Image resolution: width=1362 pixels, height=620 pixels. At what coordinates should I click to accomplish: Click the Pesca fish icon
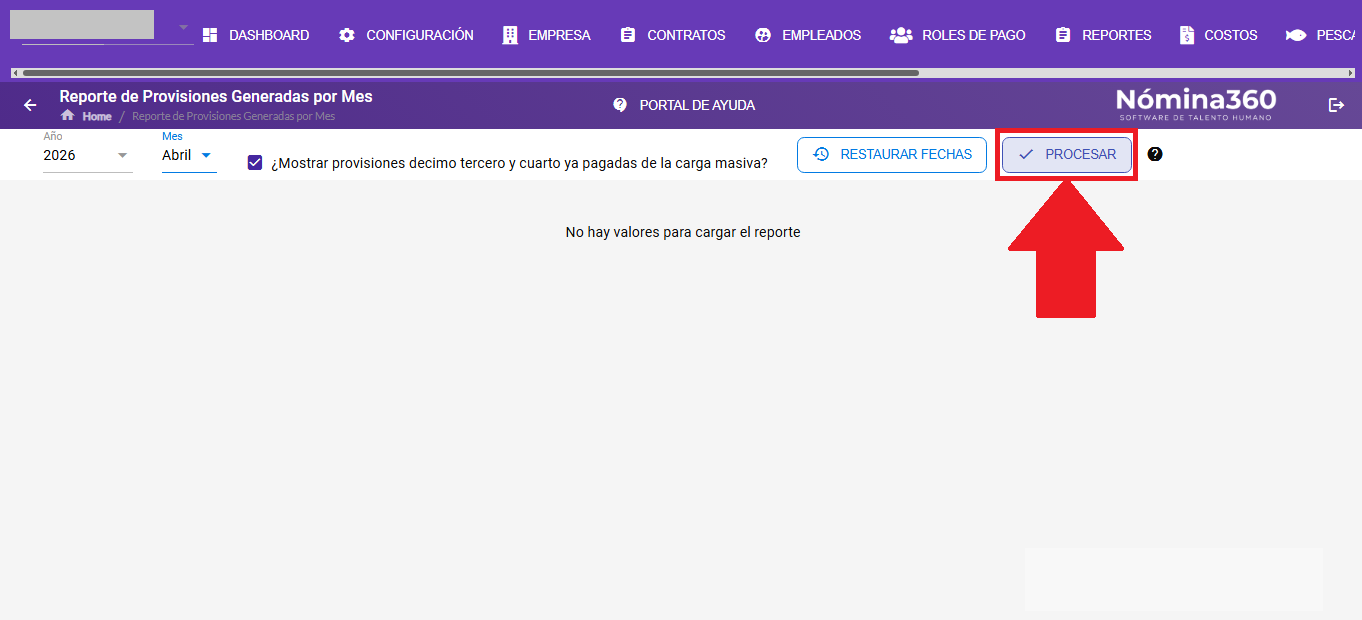click(x=1296, y=35)
